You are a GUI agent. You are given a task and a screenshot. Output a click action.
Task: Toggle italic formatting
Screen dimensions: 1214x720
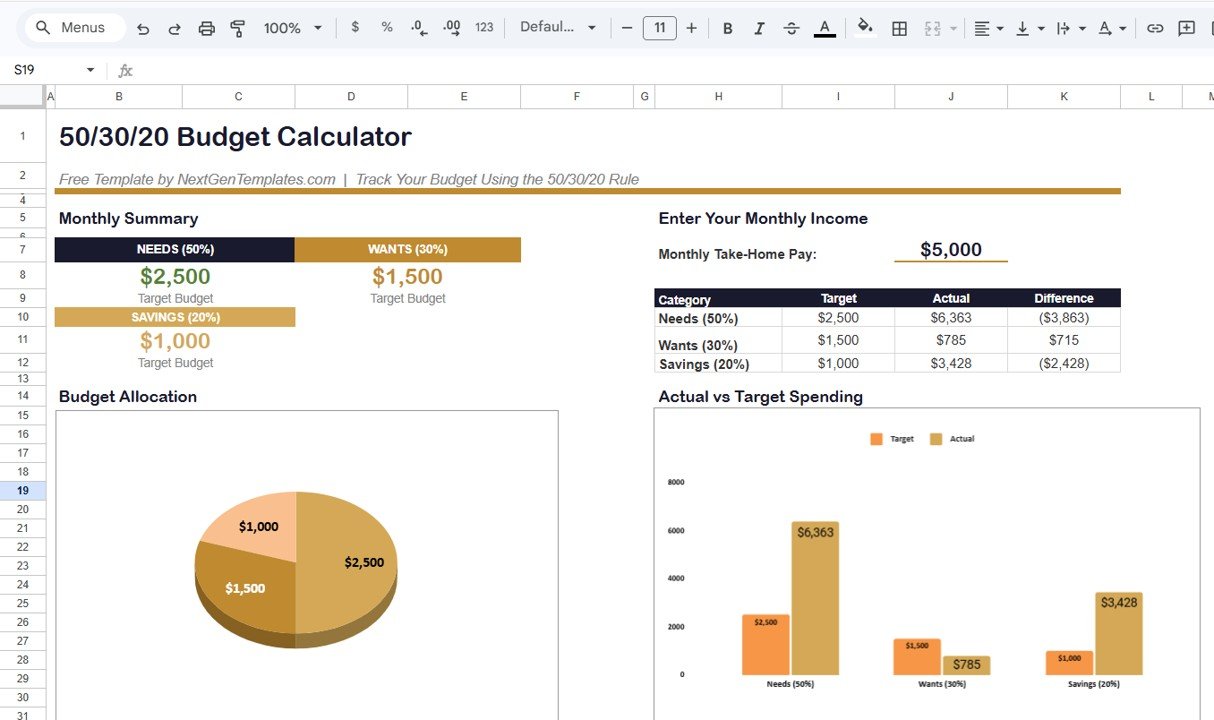coord(759,28)
